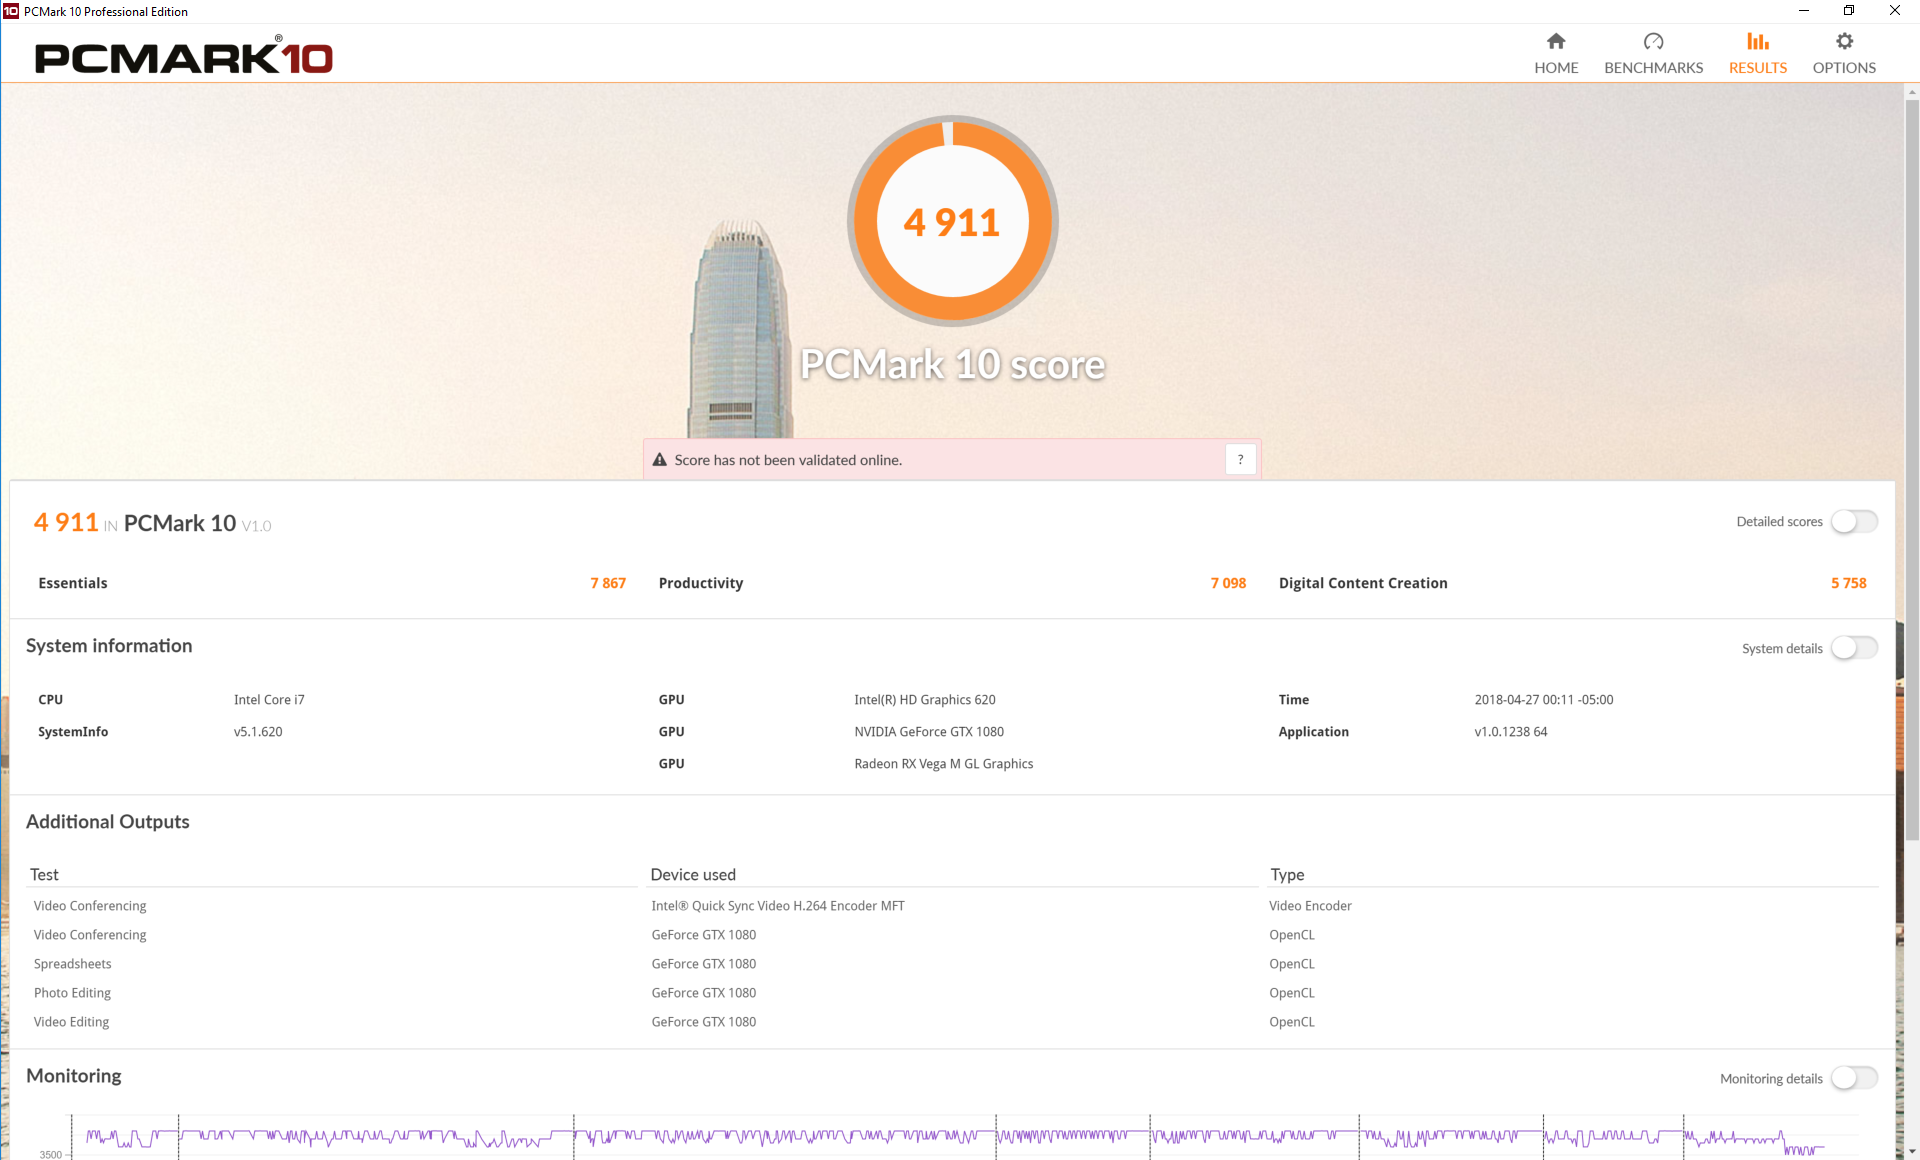The image size is (1920, 1160).
Task: Click Intel Quick Sync Video H.264 Encoder MFT
Action: coord(778,906)
